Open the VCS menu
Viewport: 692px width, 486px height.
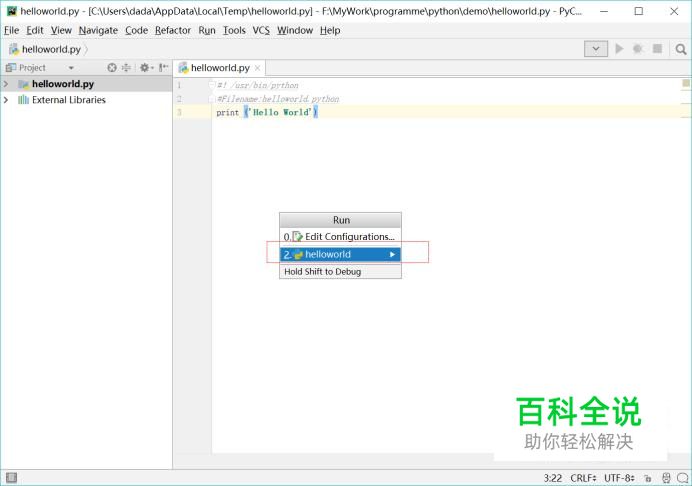[261, 30]
